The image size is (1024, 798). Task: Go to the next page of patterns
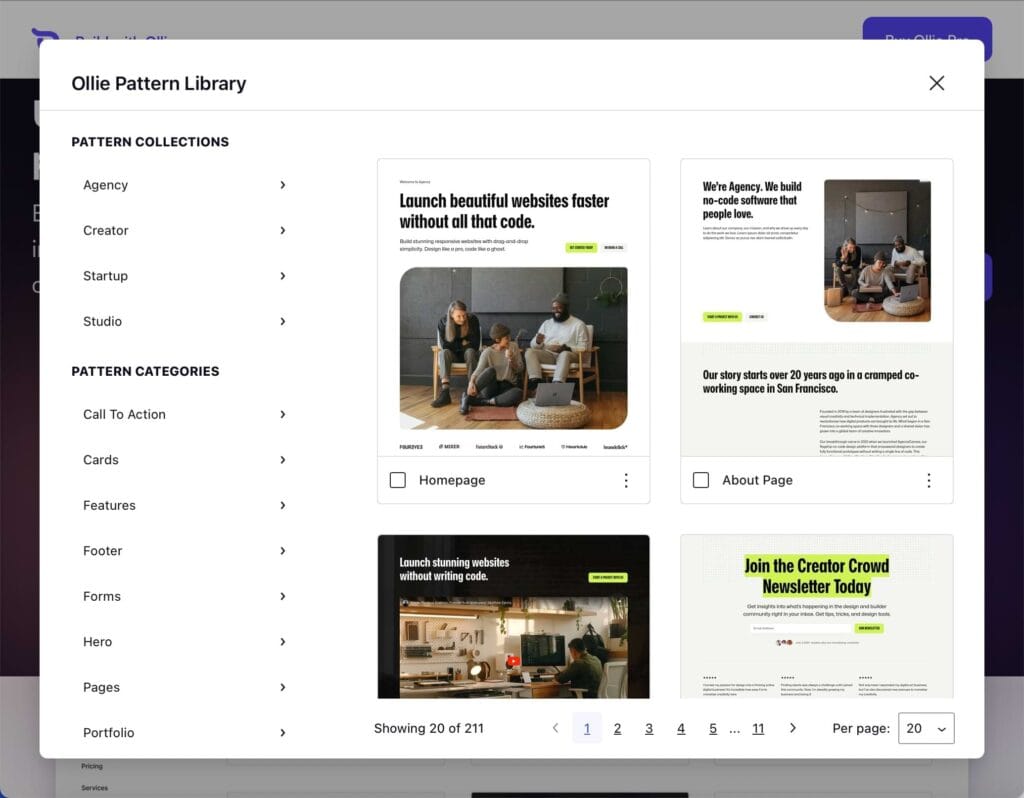pyautogui.click(x=793, y=728)
